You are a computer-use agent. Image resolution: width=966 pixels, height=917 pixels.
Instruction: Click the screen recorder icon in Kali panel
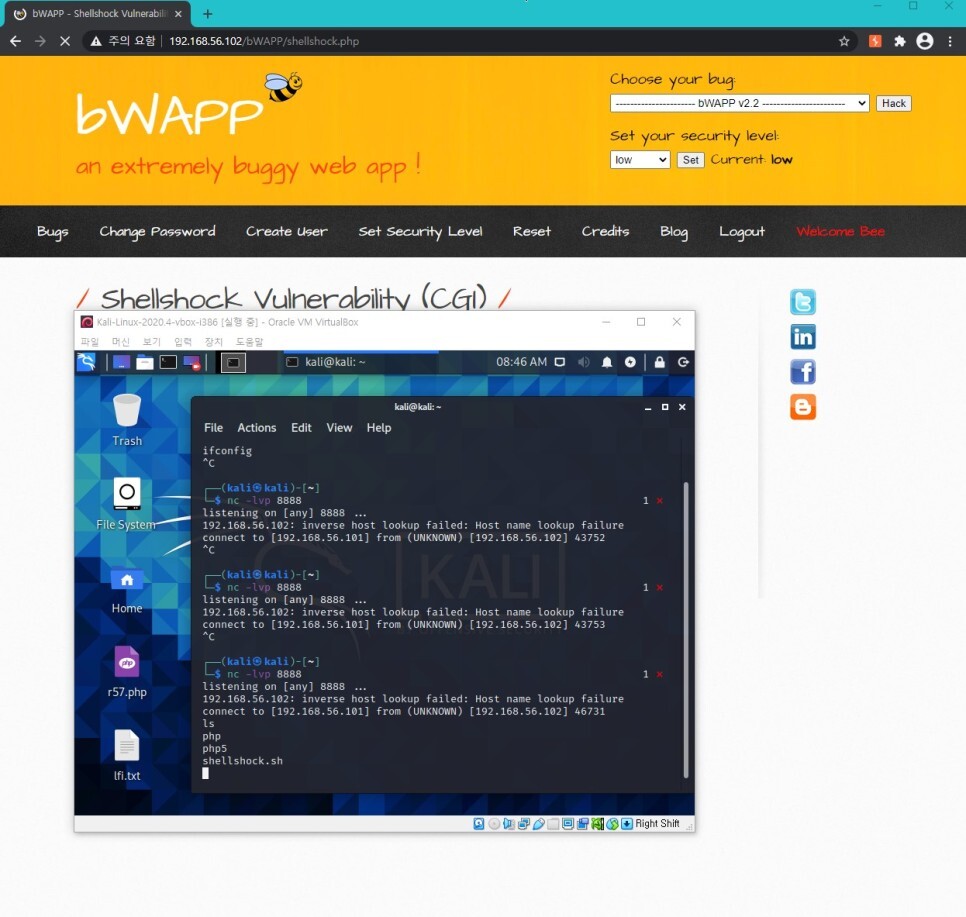192,362
